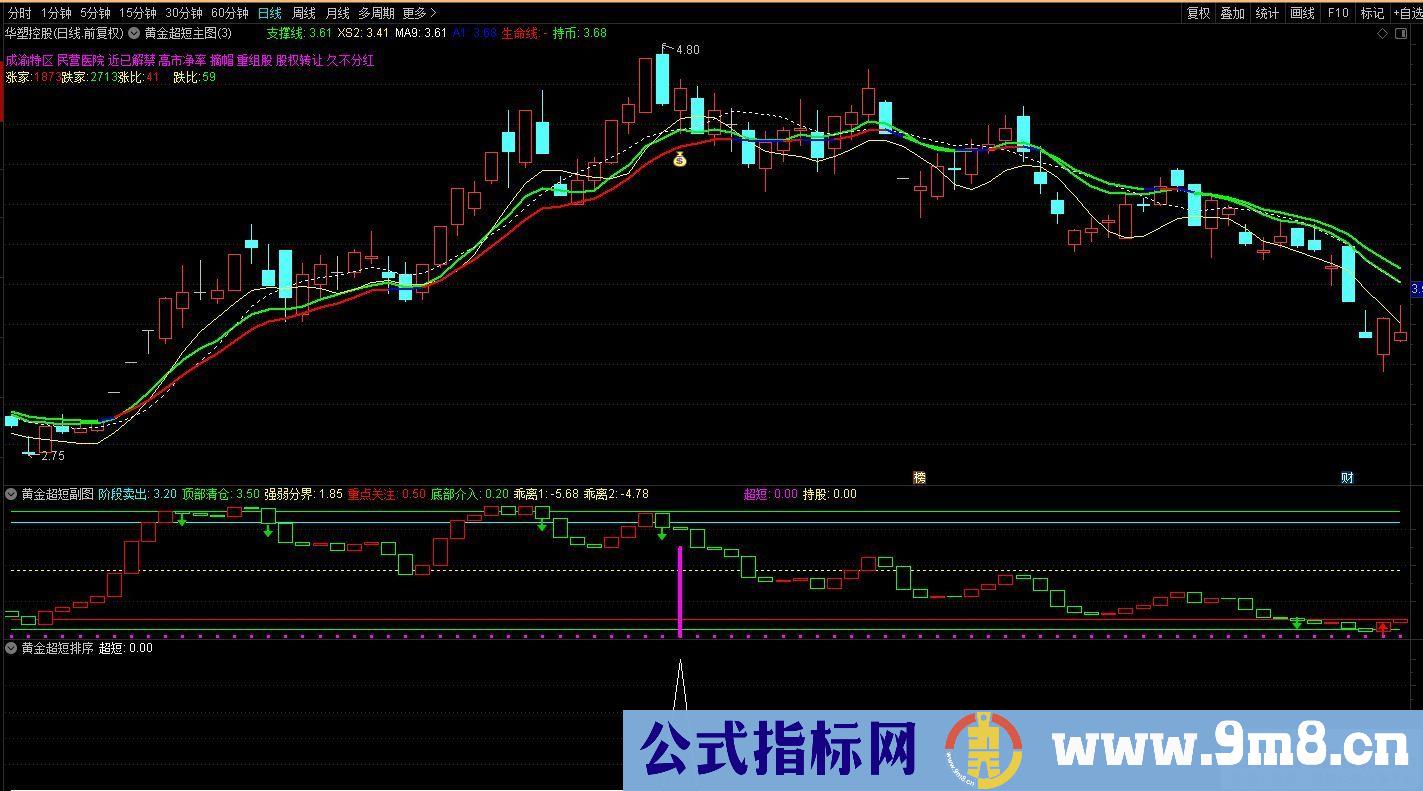This screenshot has width=1423, height=791.
Task: Expand the 黄金超短副图 indicator dropdown arrow
Action: (x=11, y=494)
